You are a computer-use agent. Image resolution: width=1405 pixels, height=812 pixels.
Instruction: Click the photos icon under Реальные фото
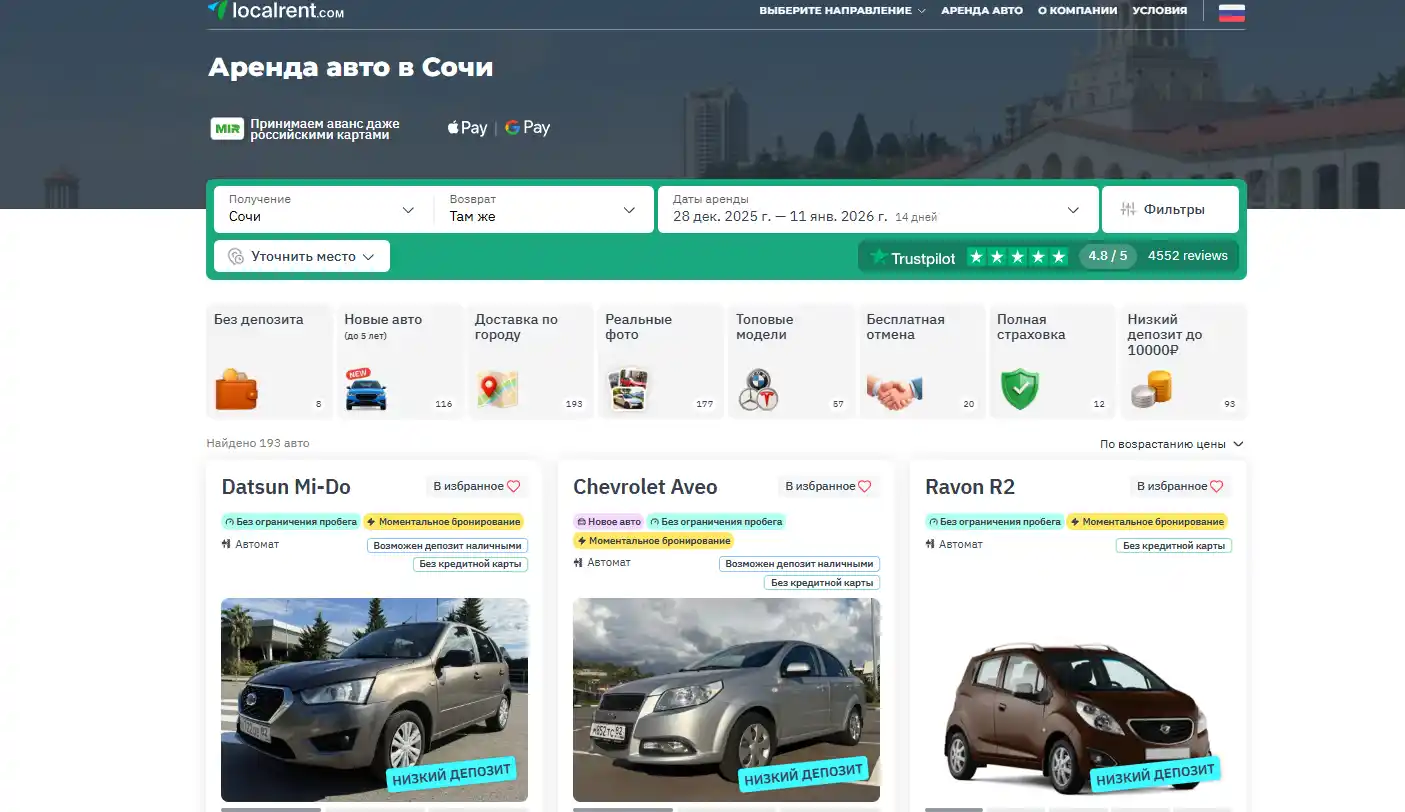(628, 388)
